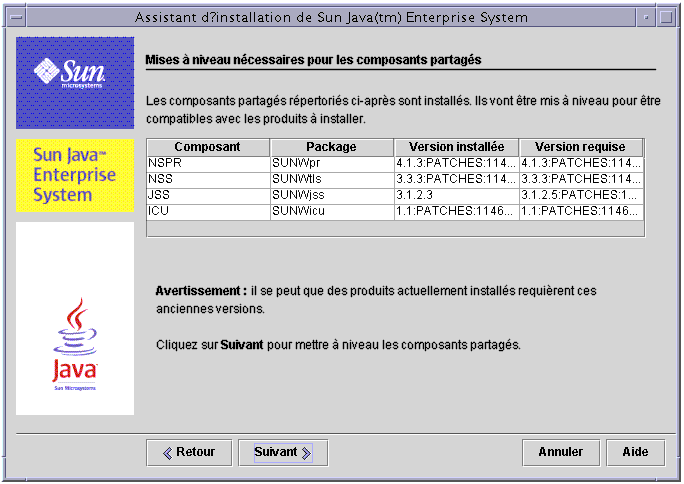Viewport: 684px width, 484px height.
Task: Click NSS required version 3.3.3:PATCHES cell
Action: [x=581, y=180]
